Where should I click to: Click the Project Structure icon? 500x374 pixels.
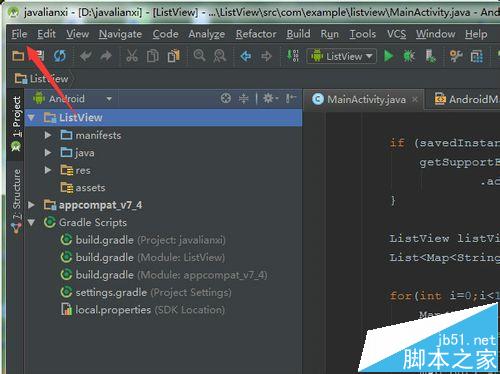pyautogui.click(x=477, y=56)
